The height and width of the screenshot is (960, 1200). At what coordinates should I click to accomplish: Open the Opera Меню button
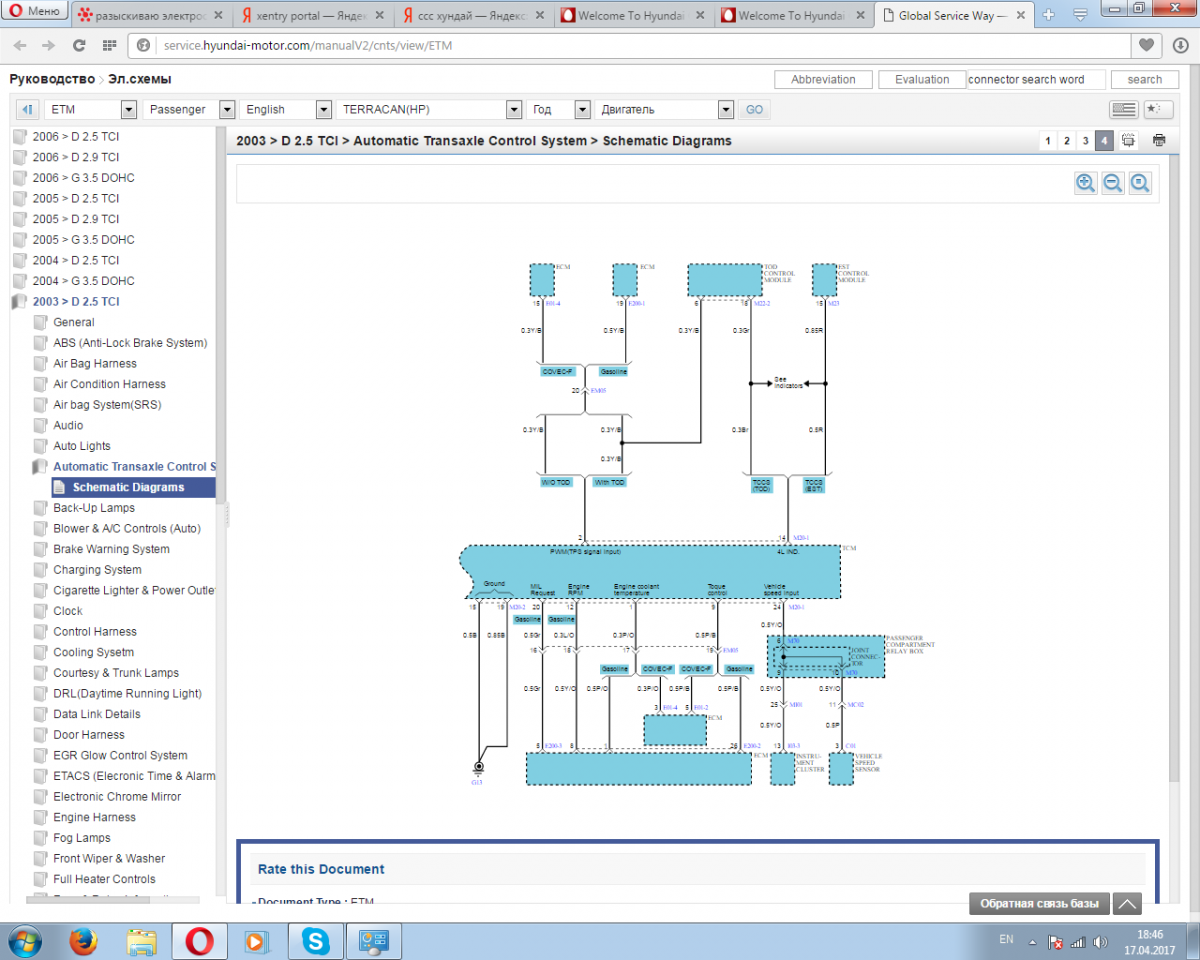(36, 12)
